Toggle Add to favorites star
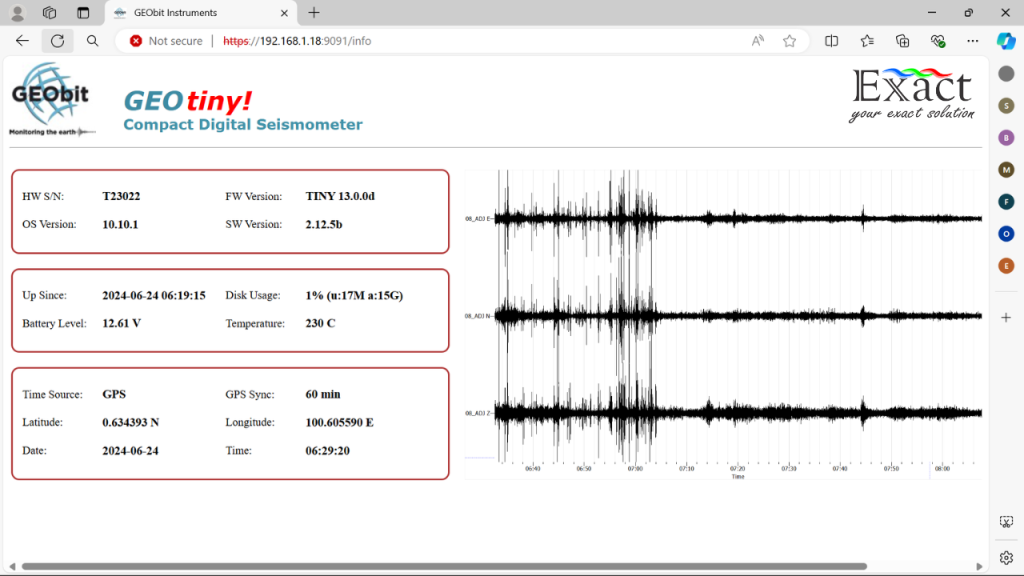The image size is (1024, 576). [789, 41]
